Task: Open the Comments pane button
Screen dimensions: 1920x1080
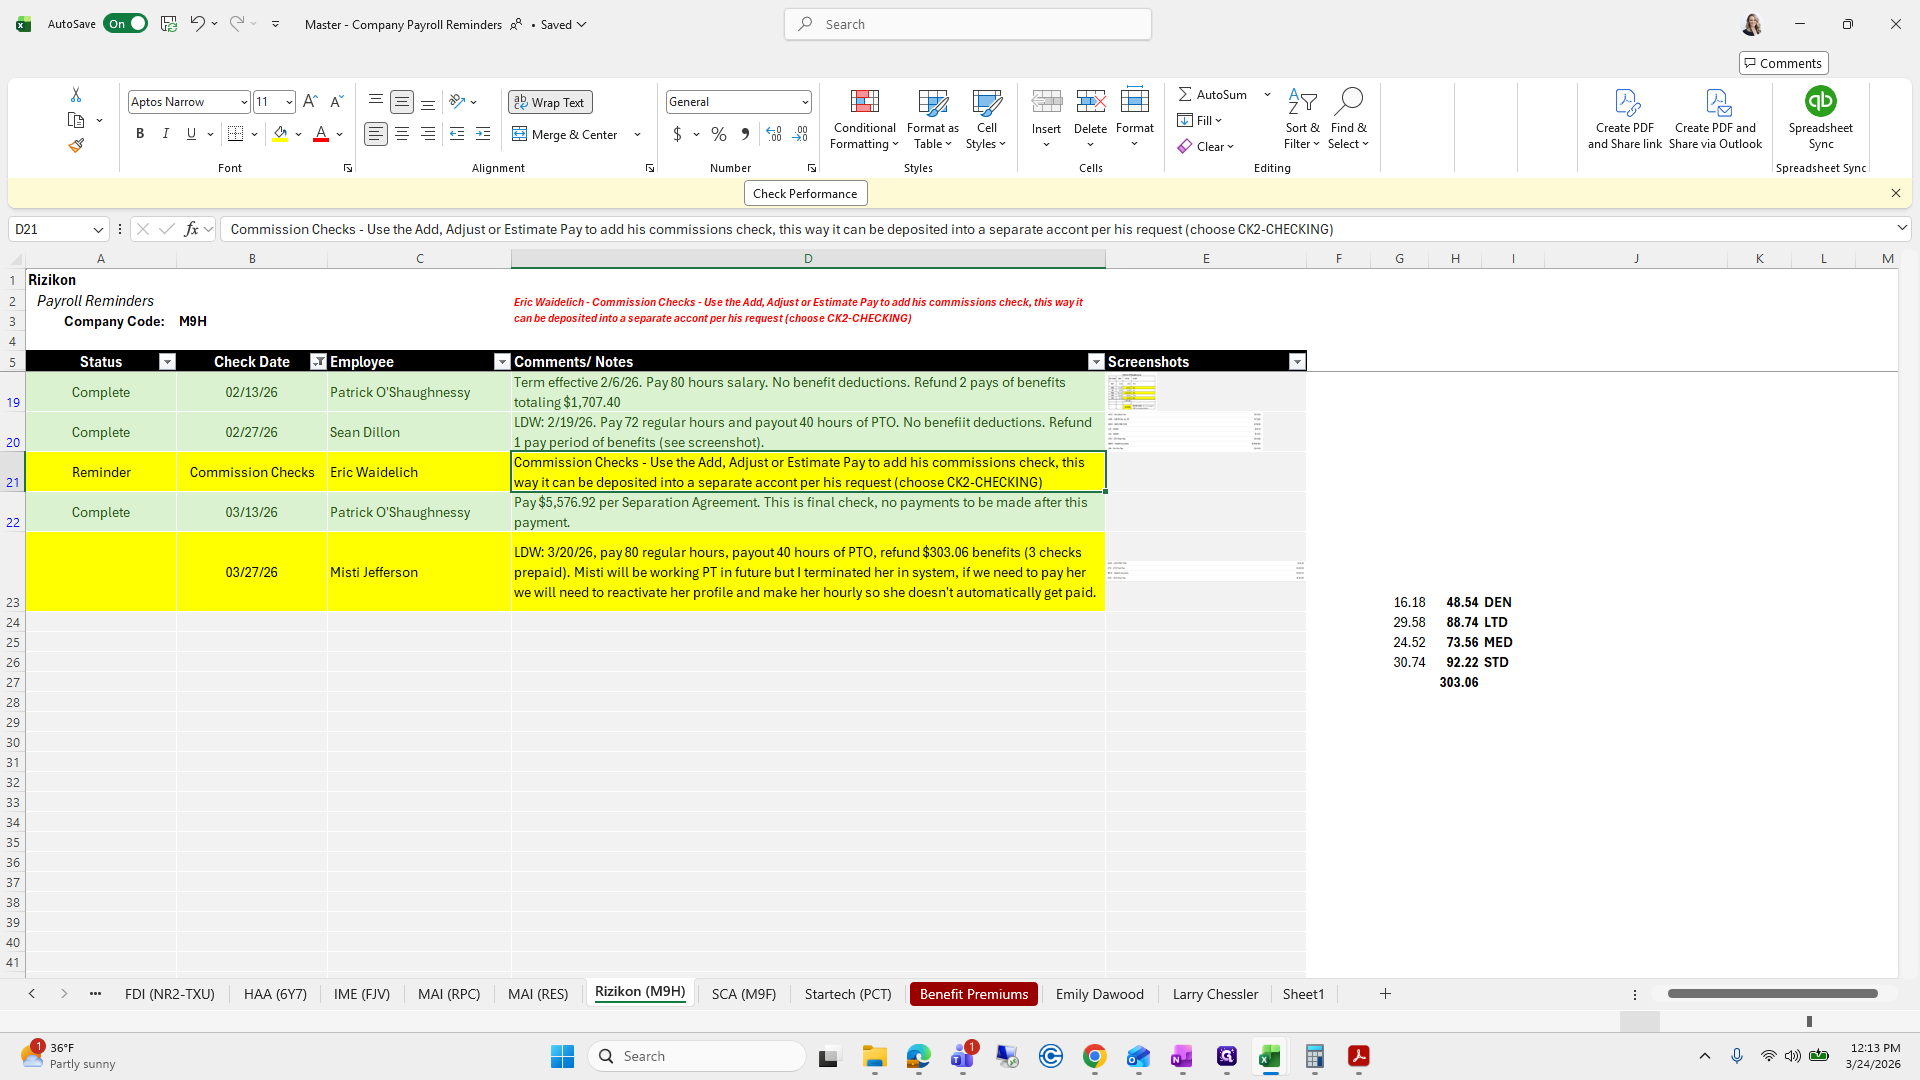Action: click(x=1783, y=63)
